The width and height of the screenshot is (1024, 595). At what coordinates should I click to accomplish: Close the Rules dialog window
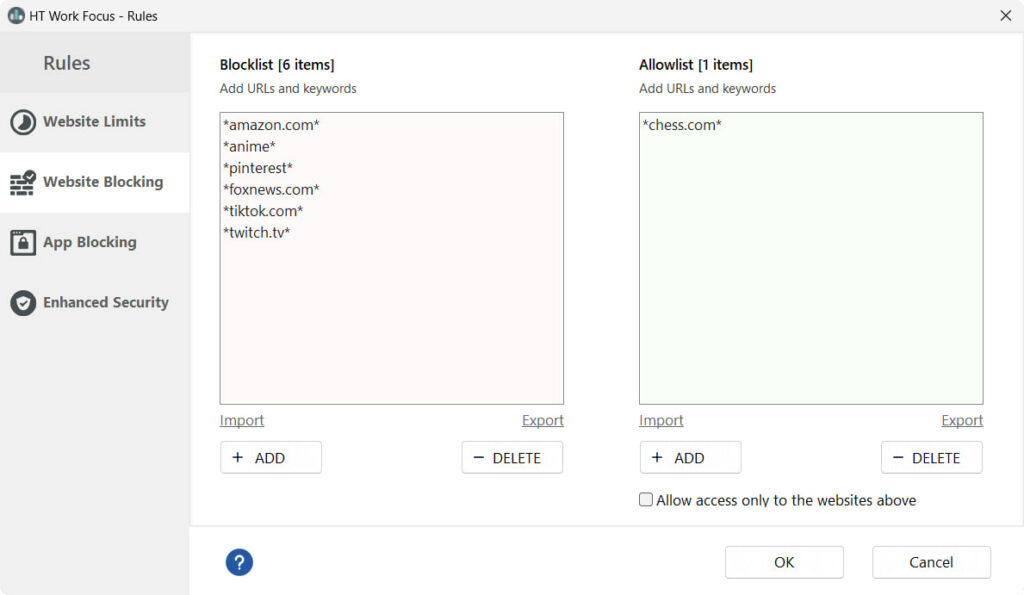tap(1006, 16)
